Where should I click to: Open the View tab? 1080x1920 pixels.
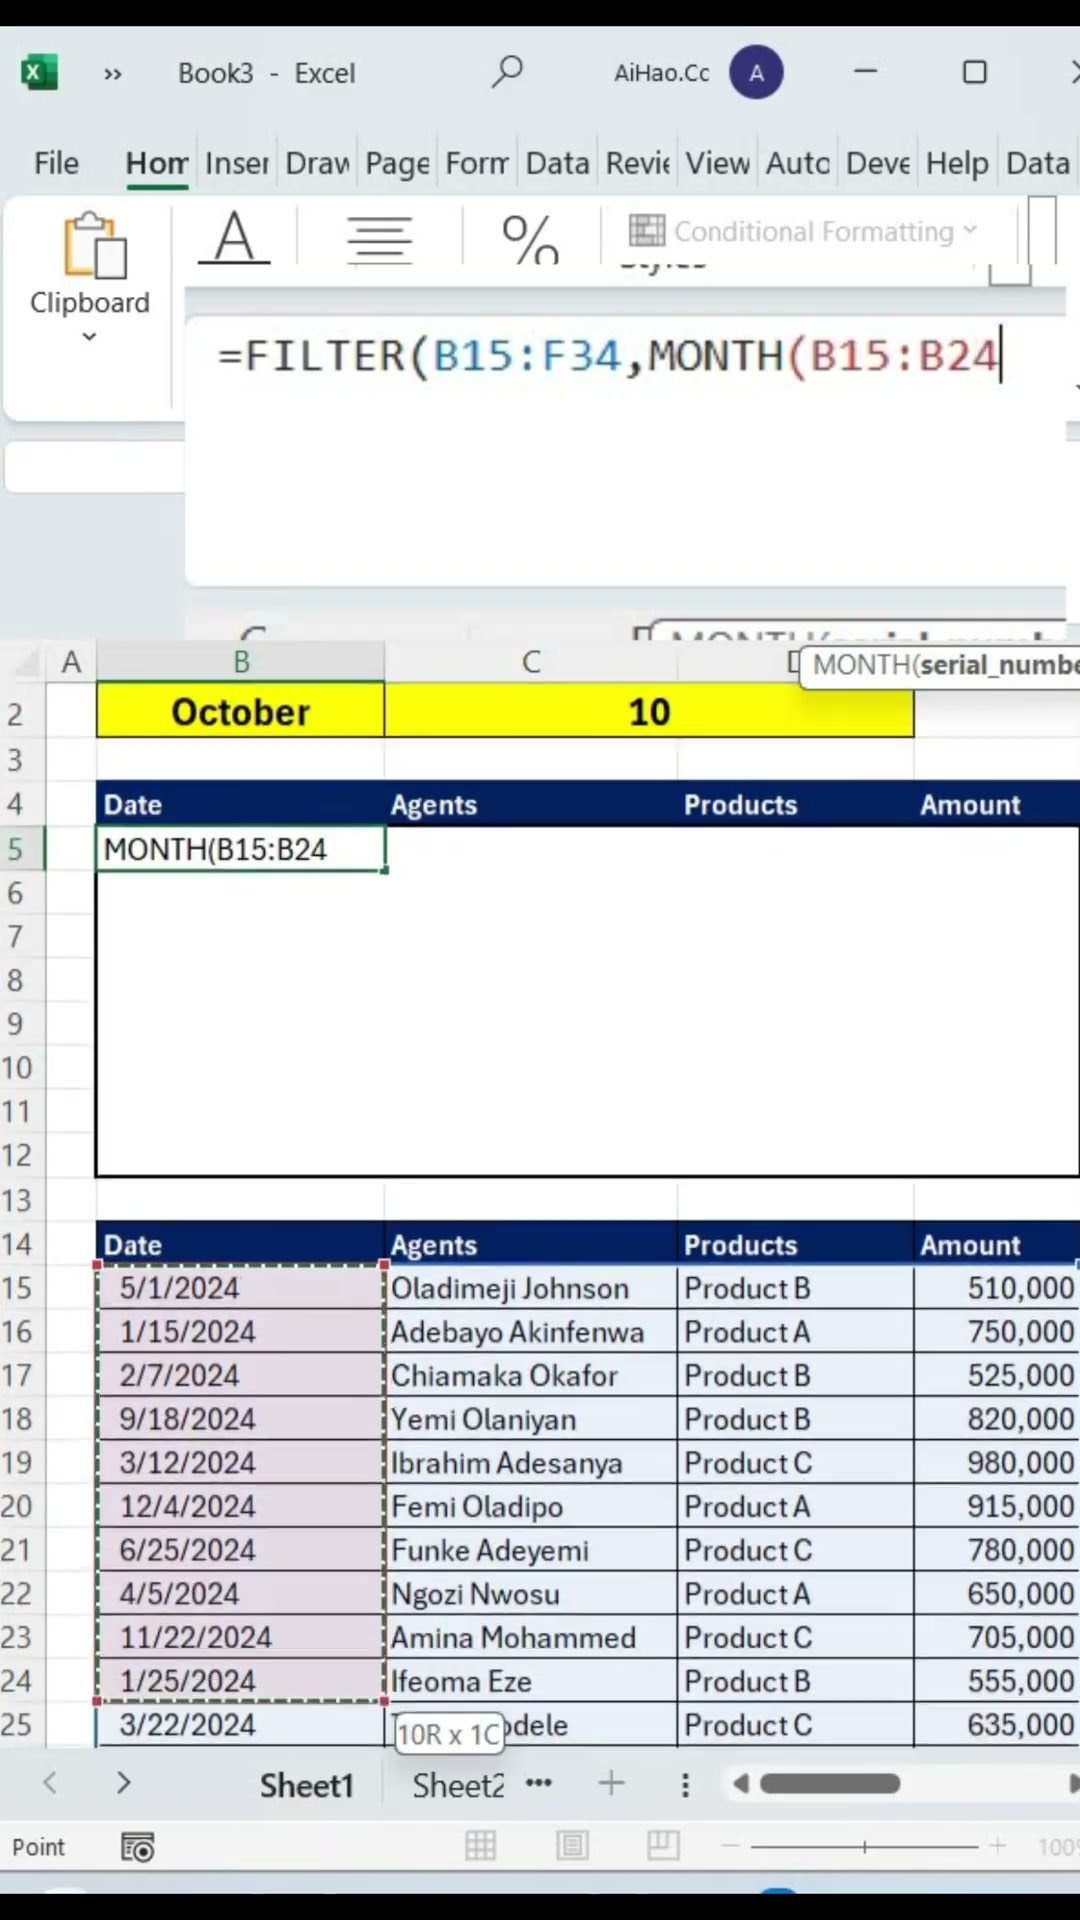(x=717, y=163)
